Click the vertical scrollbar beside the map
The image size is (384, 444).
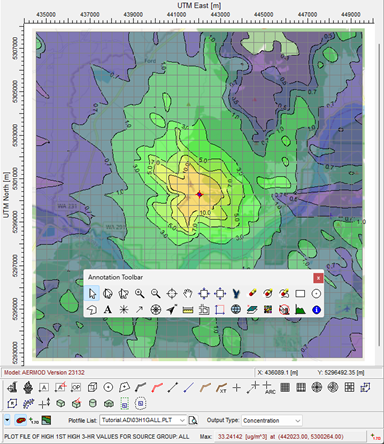[x=379, y=195]
